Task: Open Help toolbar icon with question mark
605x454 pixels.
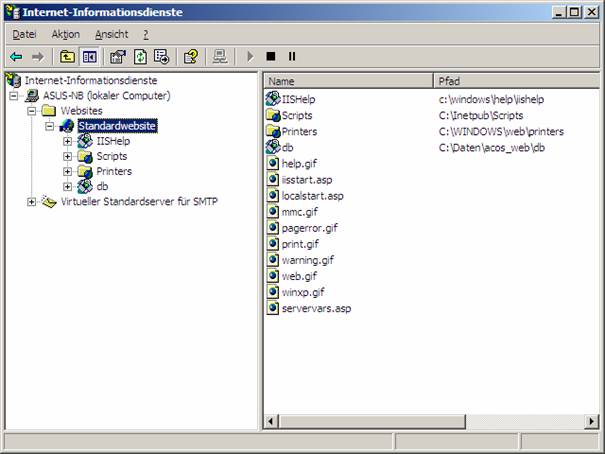Action: coord(191,57)
